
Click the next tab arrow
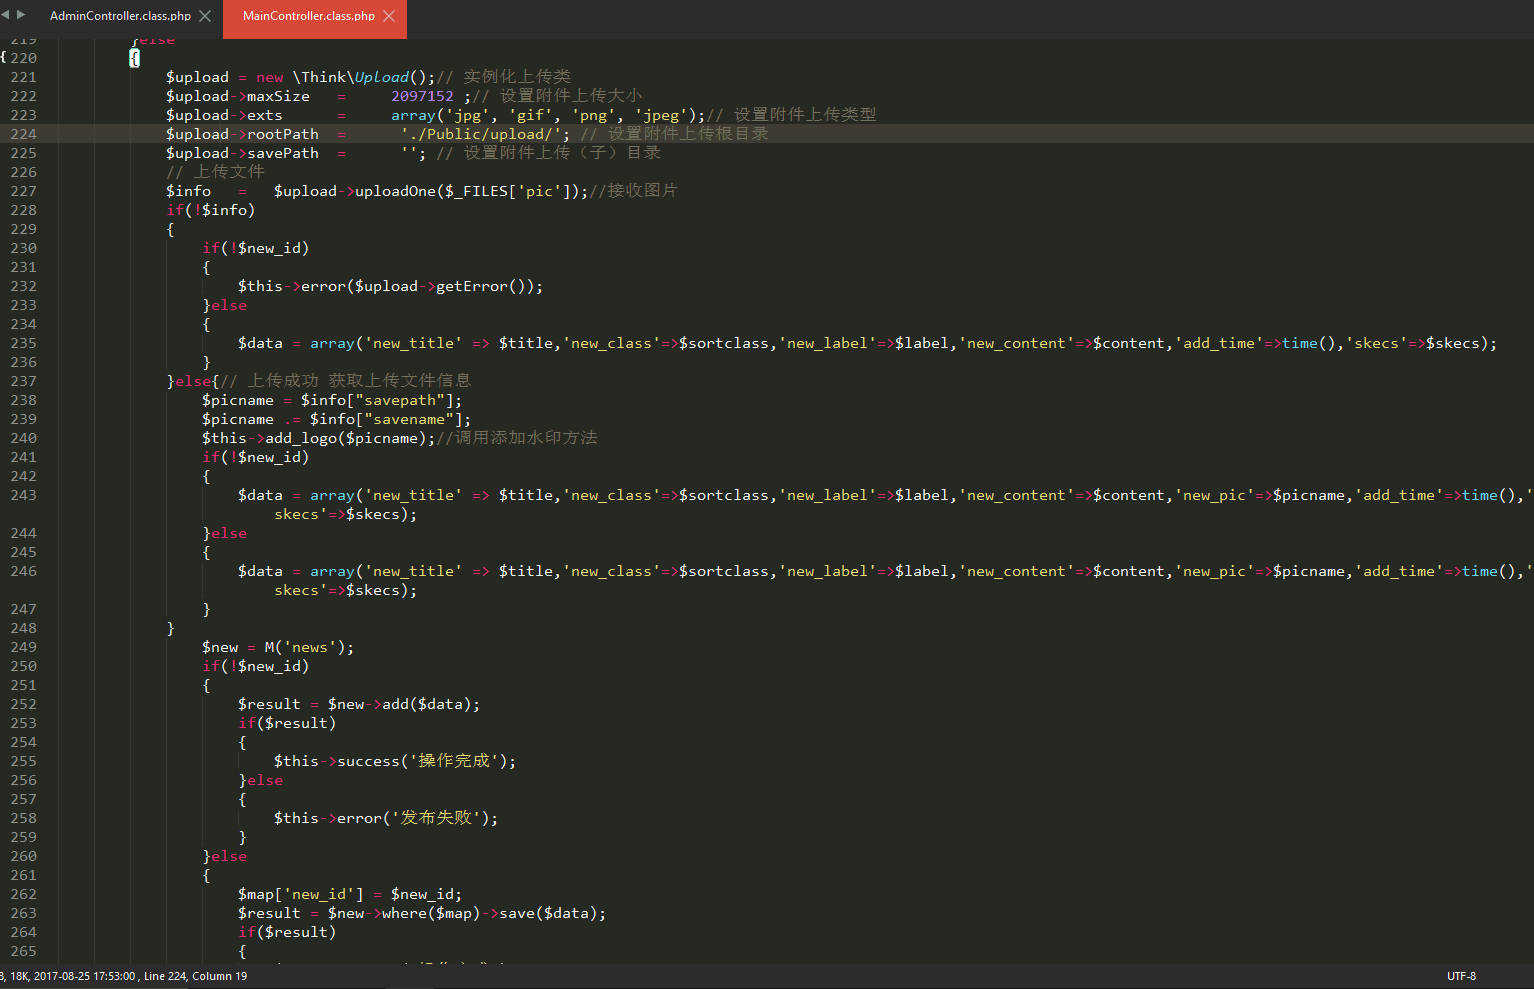21,15
